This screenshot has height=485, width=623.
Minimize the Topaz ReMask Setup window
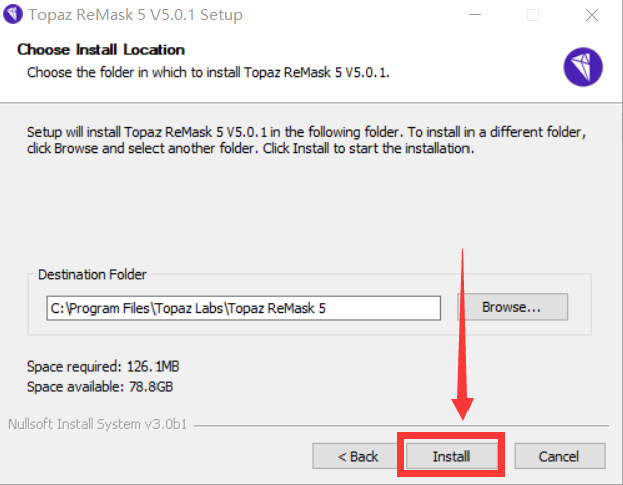point(475,15)
